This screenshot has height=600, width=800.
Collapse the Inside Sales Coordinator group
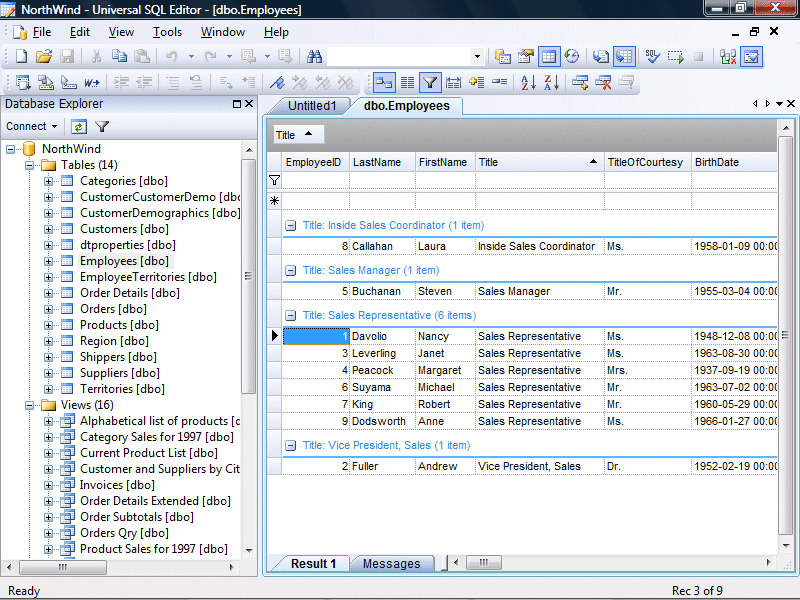290,226
